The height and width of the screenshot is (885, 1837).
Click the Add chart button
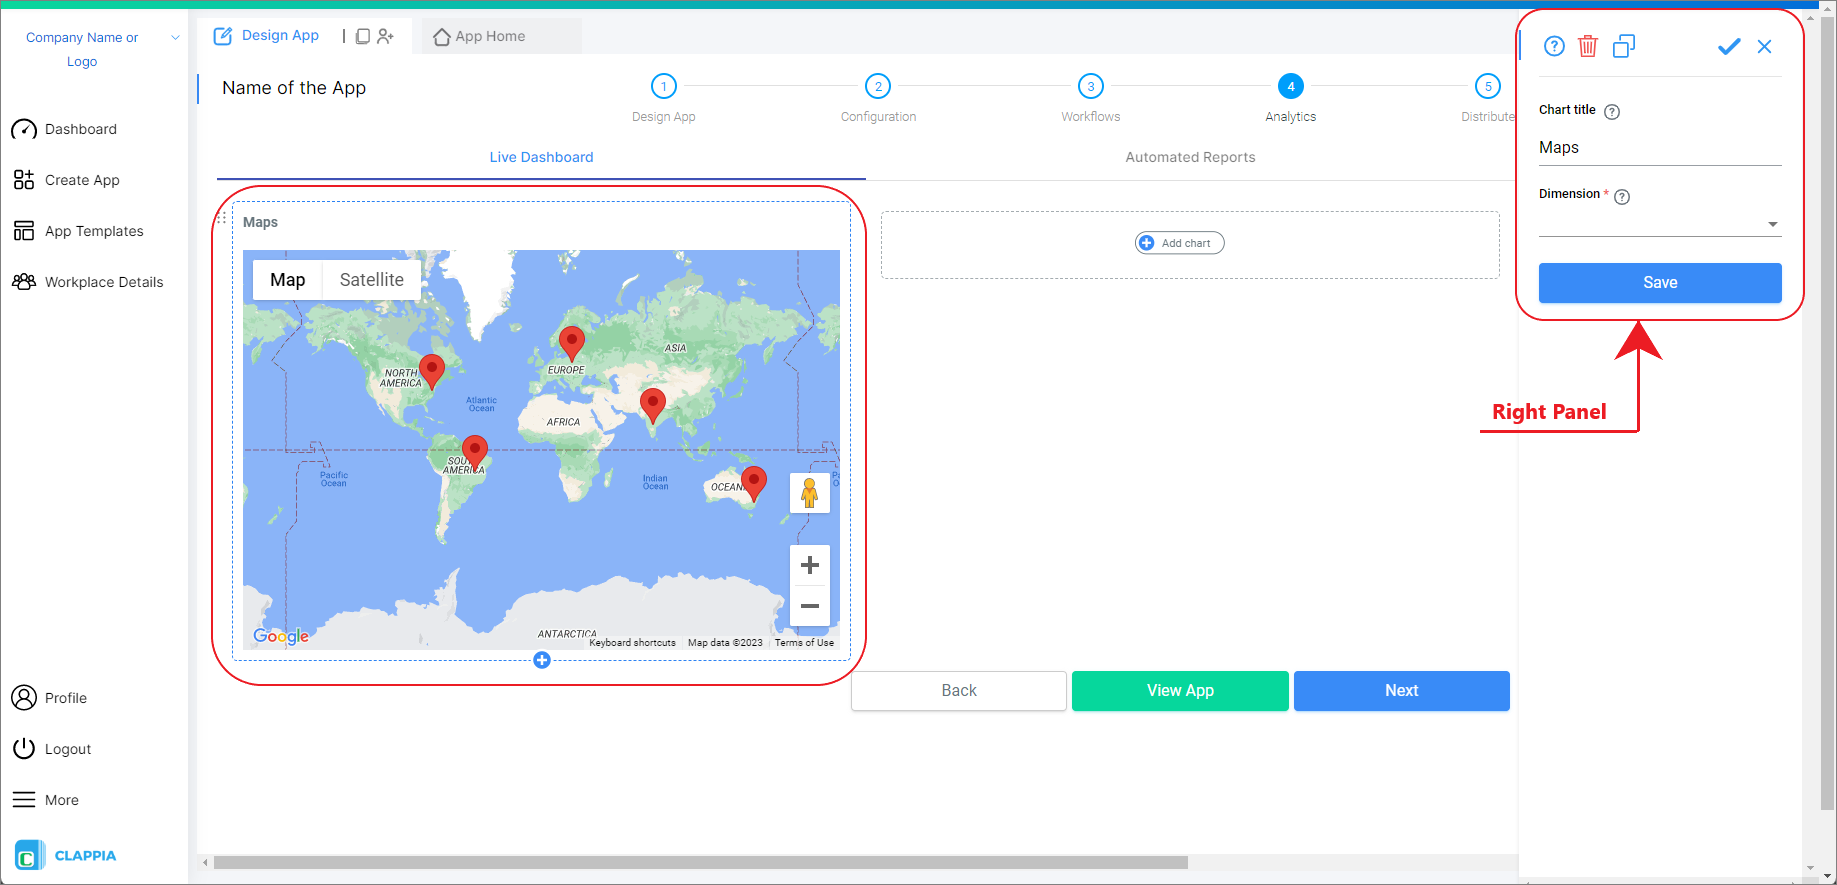pos(1180,243)
